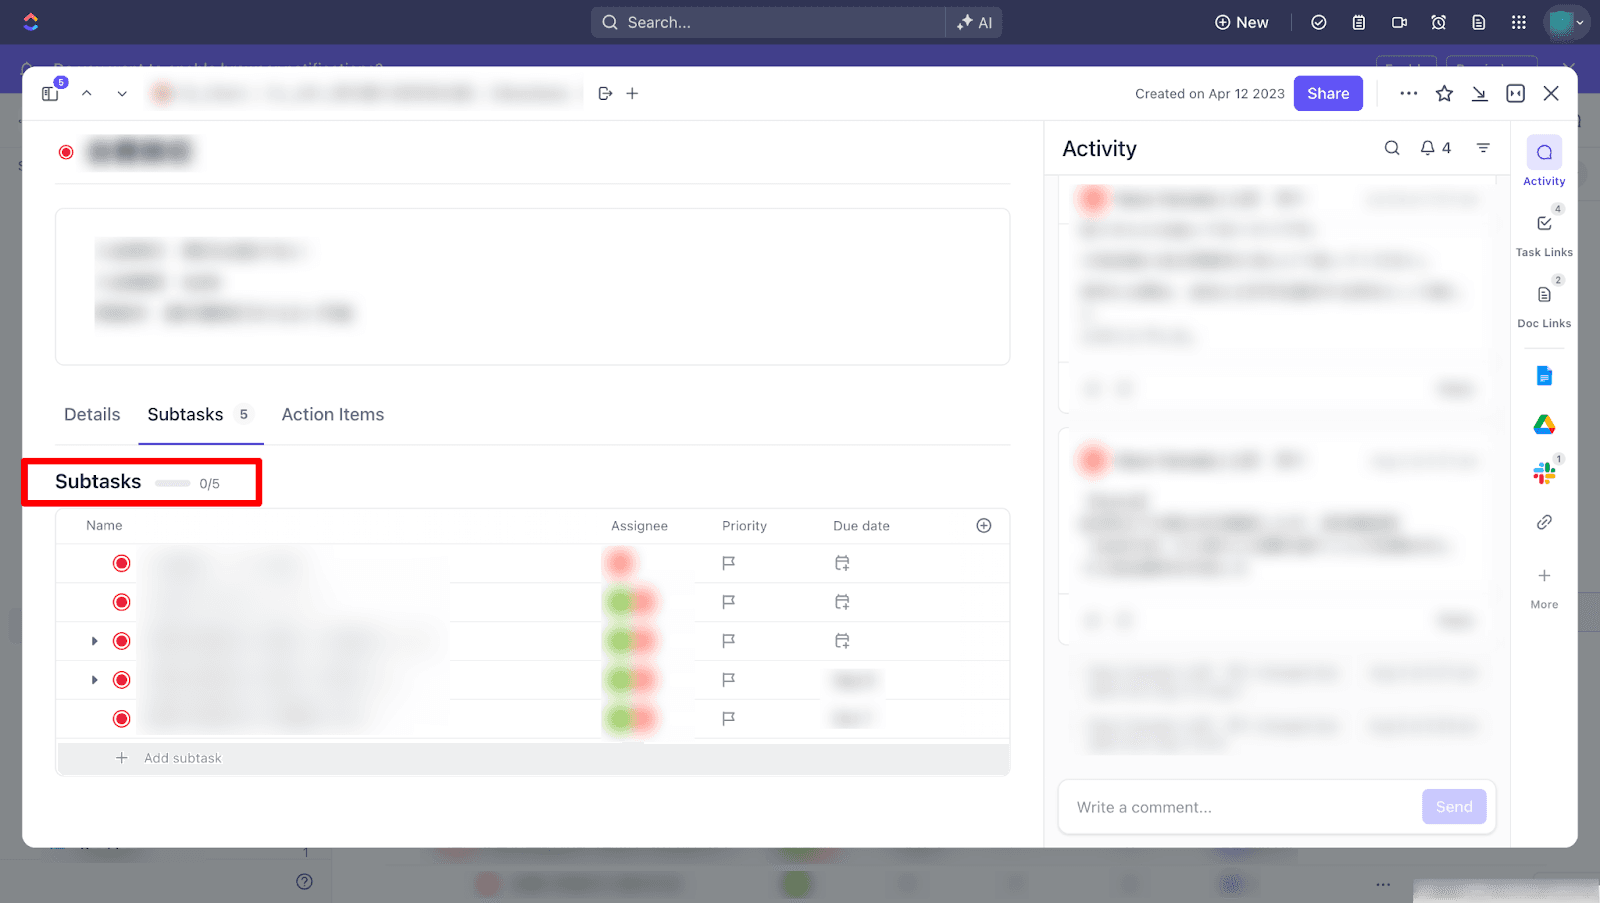
Task: Change main task status circle
Action: pyautogui.click(x=66, y=152)
